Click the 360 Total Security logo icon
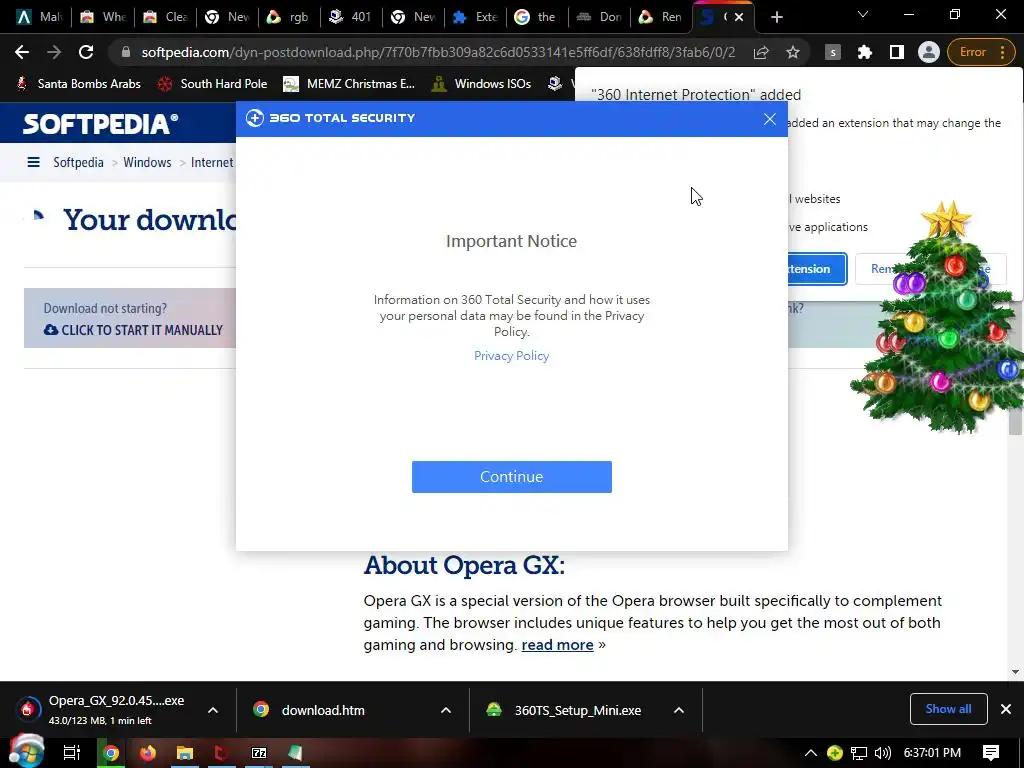This screenshot has height=768, width=1024. (255, 118)
